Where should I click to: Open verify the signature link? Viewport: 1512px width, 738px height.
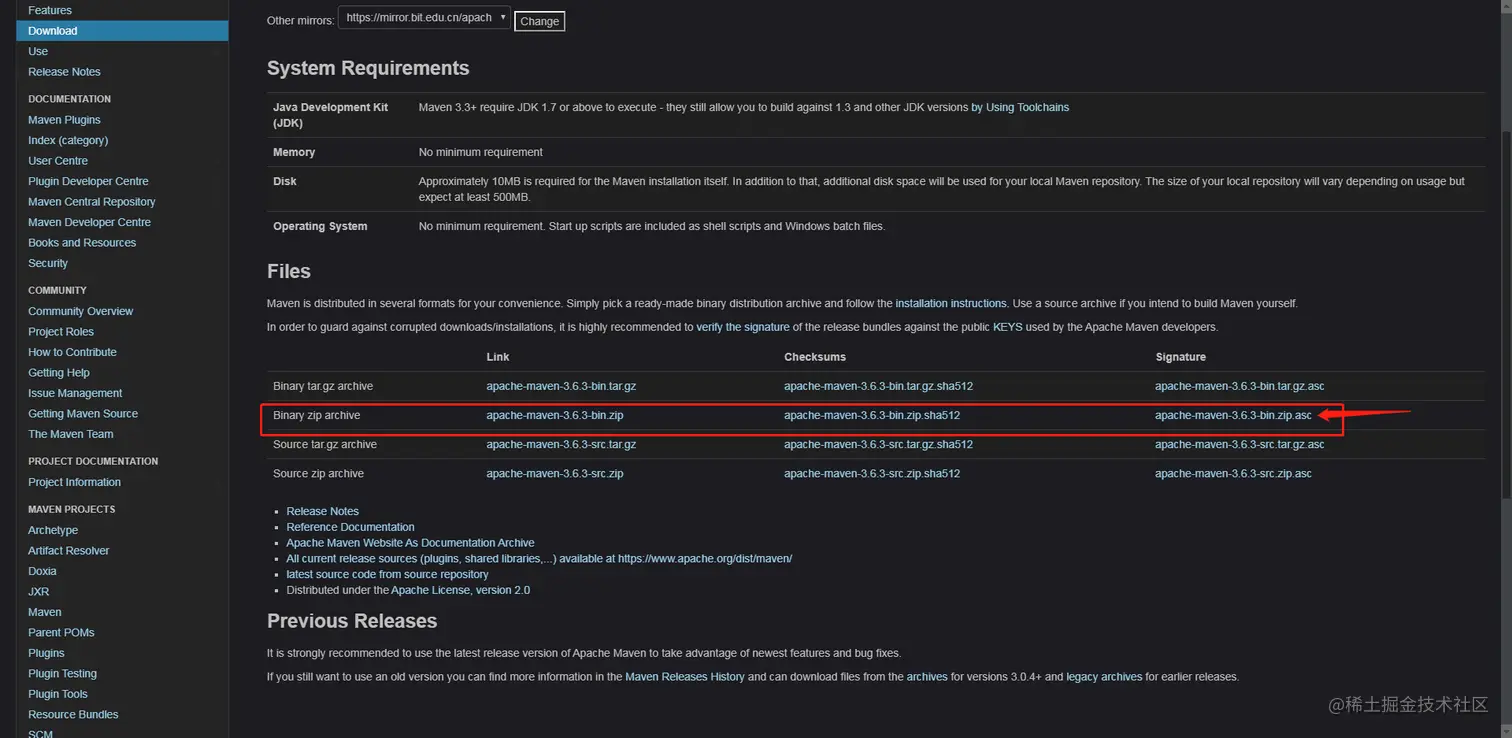click(743, 327)
